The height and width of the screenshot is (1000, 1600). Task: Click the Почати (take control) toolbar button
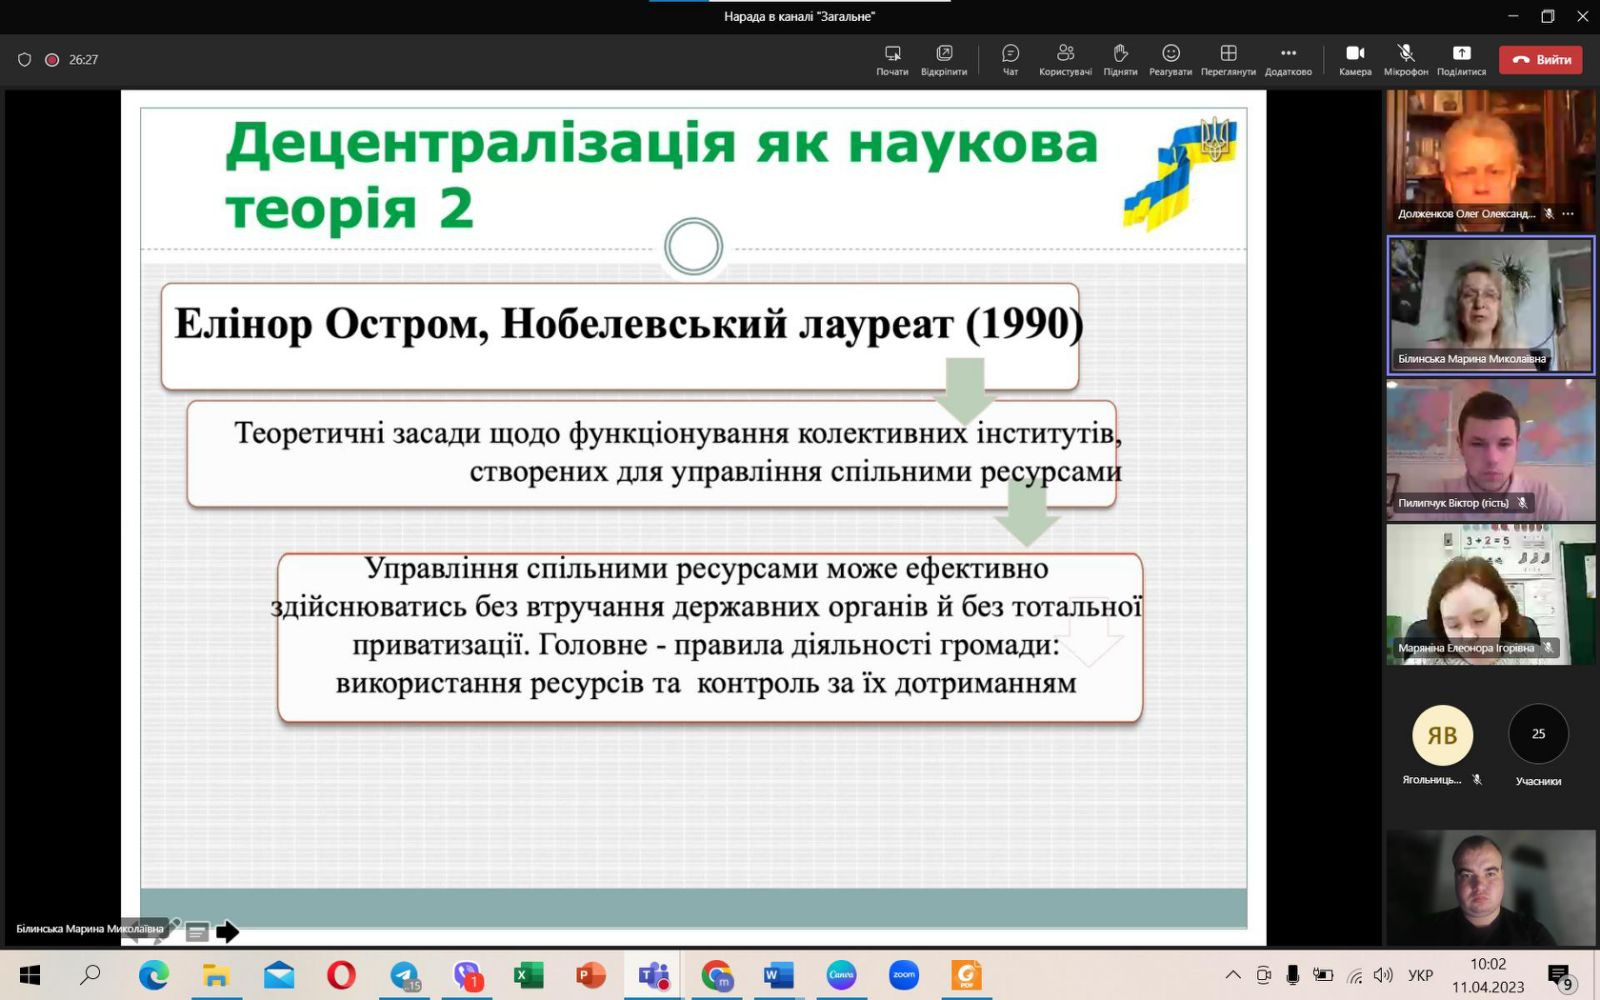[x=892, y=59]
